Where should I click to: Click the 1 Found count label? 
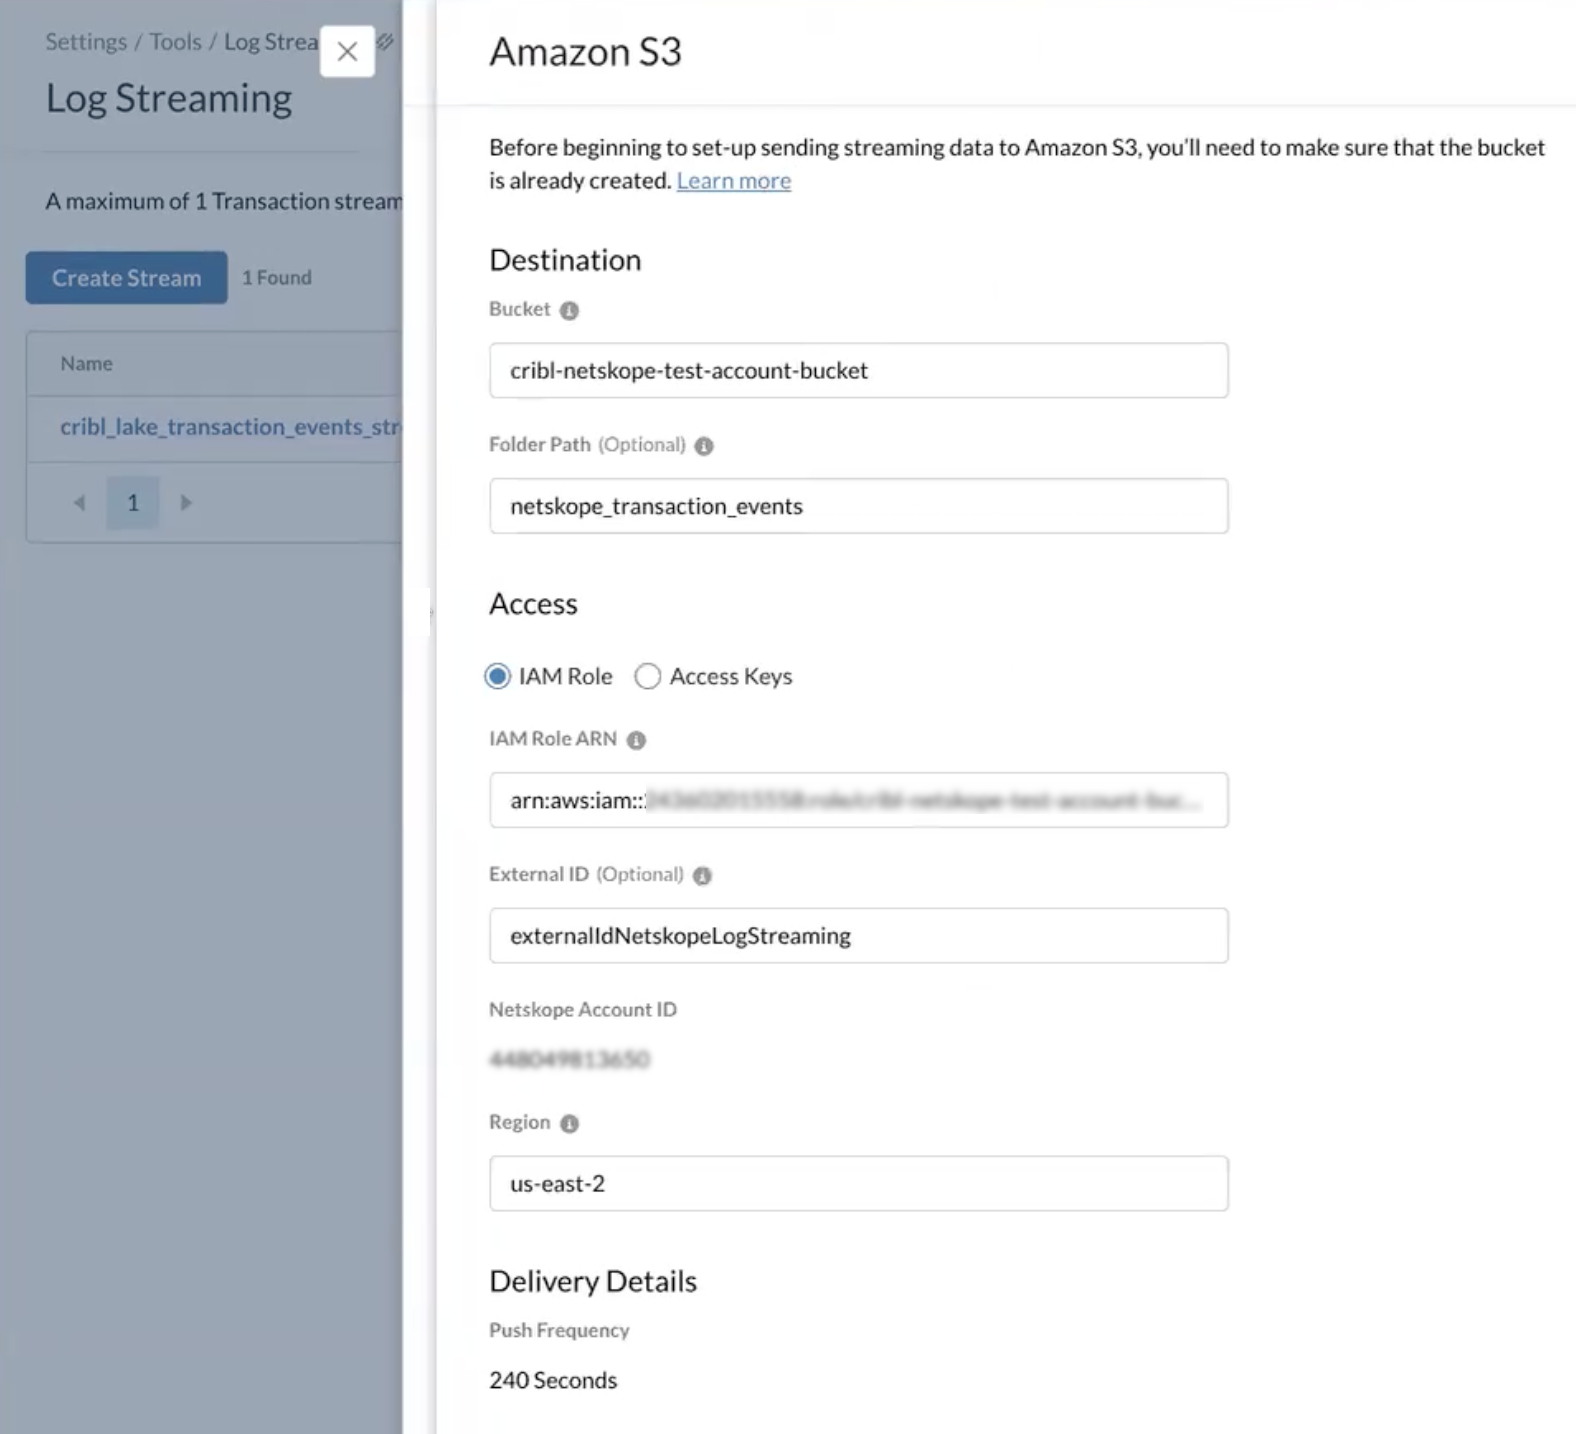[x=277, y=278]
